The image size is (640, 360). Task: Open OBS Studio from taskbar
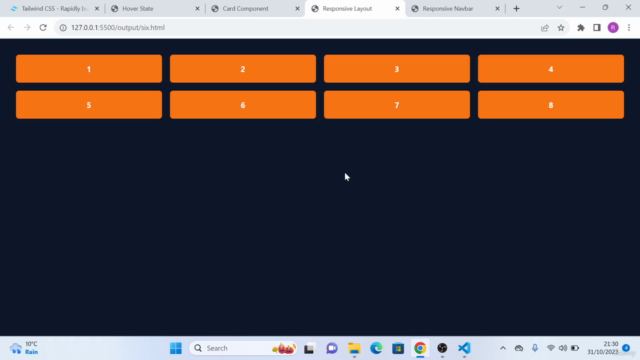(x=442, y=348)
